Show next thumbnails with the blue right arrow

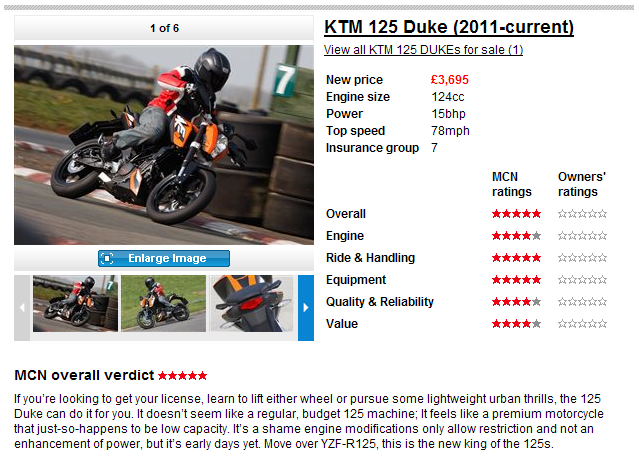pyautogui.click(x=306, y=308)
